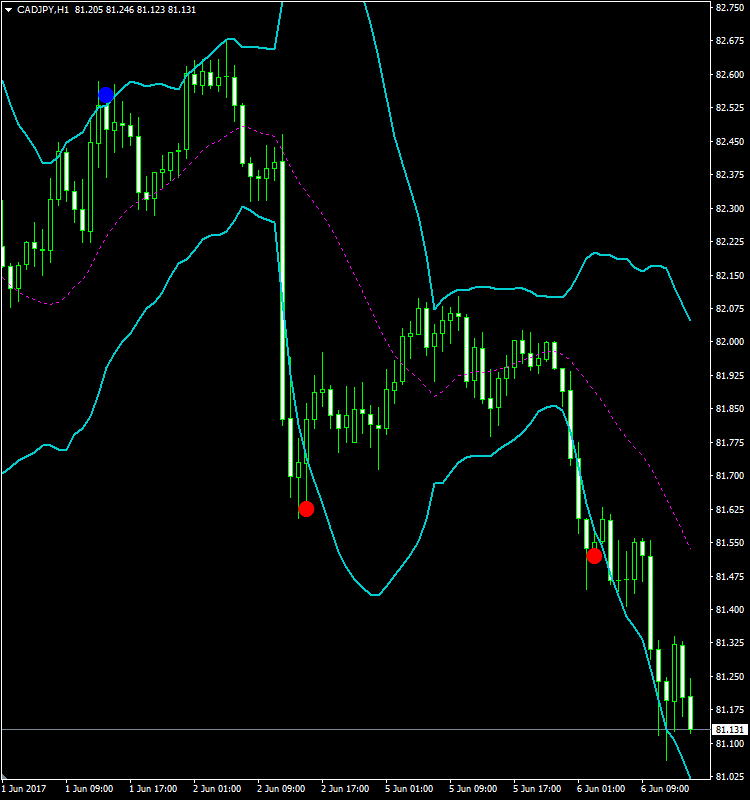
Task: Click the 2 Jun 01:00 time label
Action: [x=217, y=789]
